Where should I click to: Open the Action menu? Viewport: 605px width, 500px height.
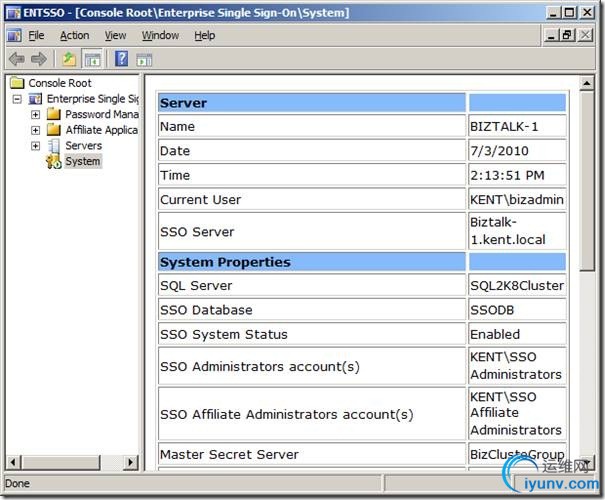74,35
